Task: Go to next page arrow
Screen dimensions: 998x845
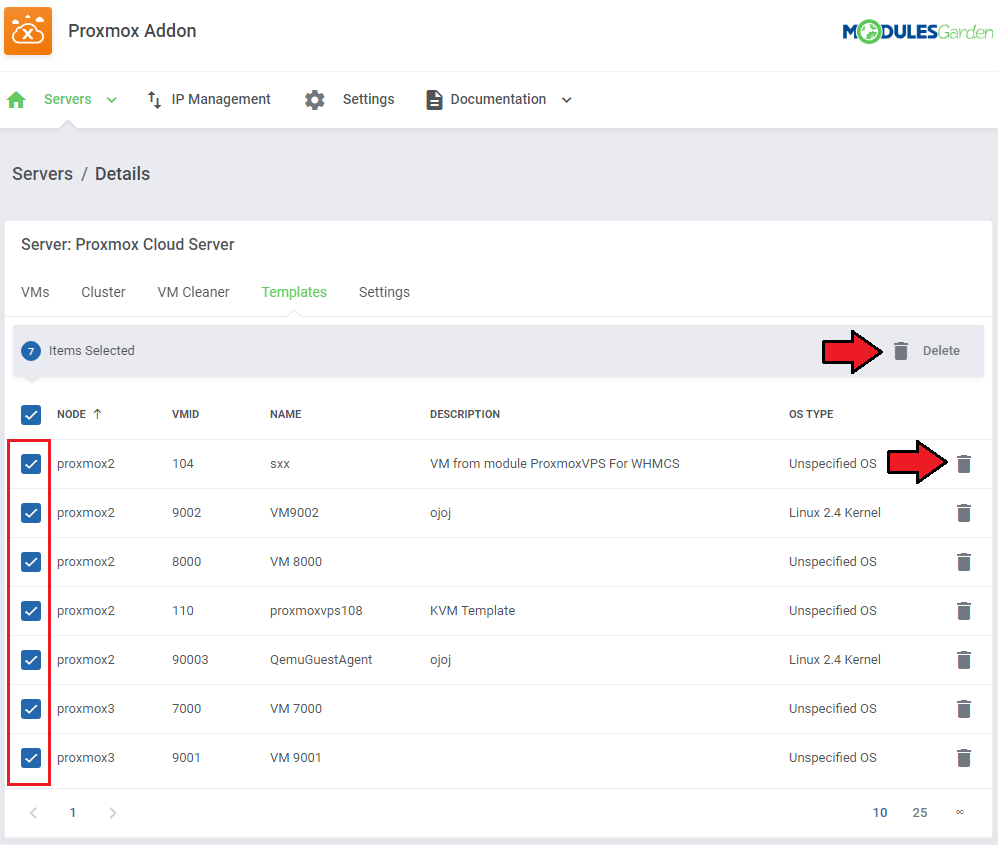Action: coord(113,813)
